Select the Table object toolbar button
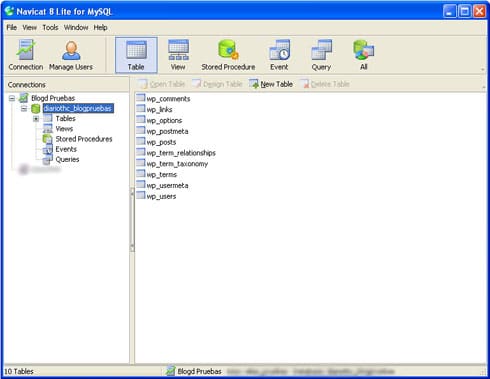 tap(136, 55)
